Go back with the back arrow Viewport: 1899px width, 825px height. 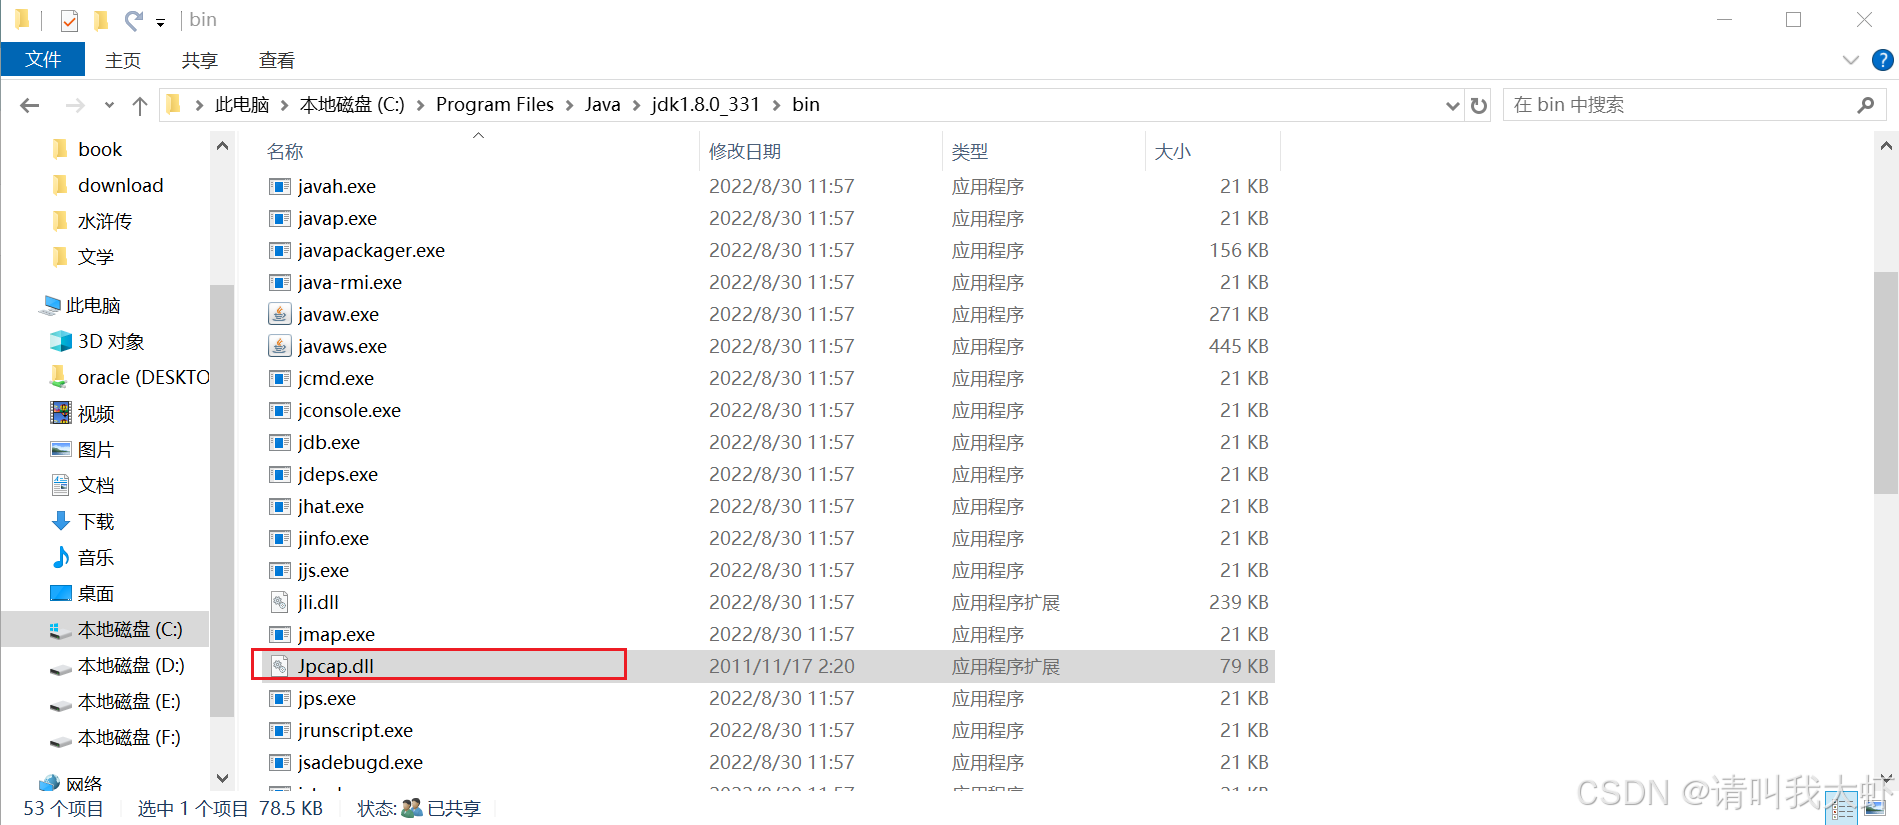click(x=30, y=105)
